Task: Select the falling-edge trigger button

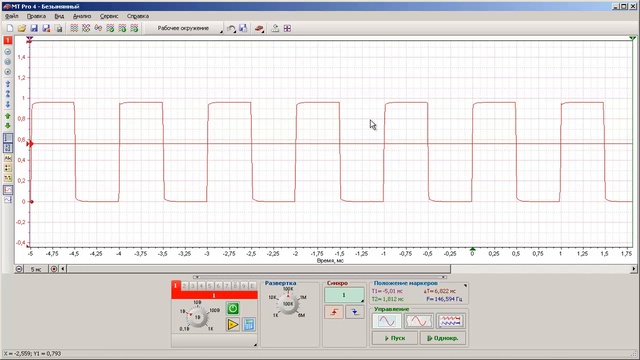Action: (355, 312)
